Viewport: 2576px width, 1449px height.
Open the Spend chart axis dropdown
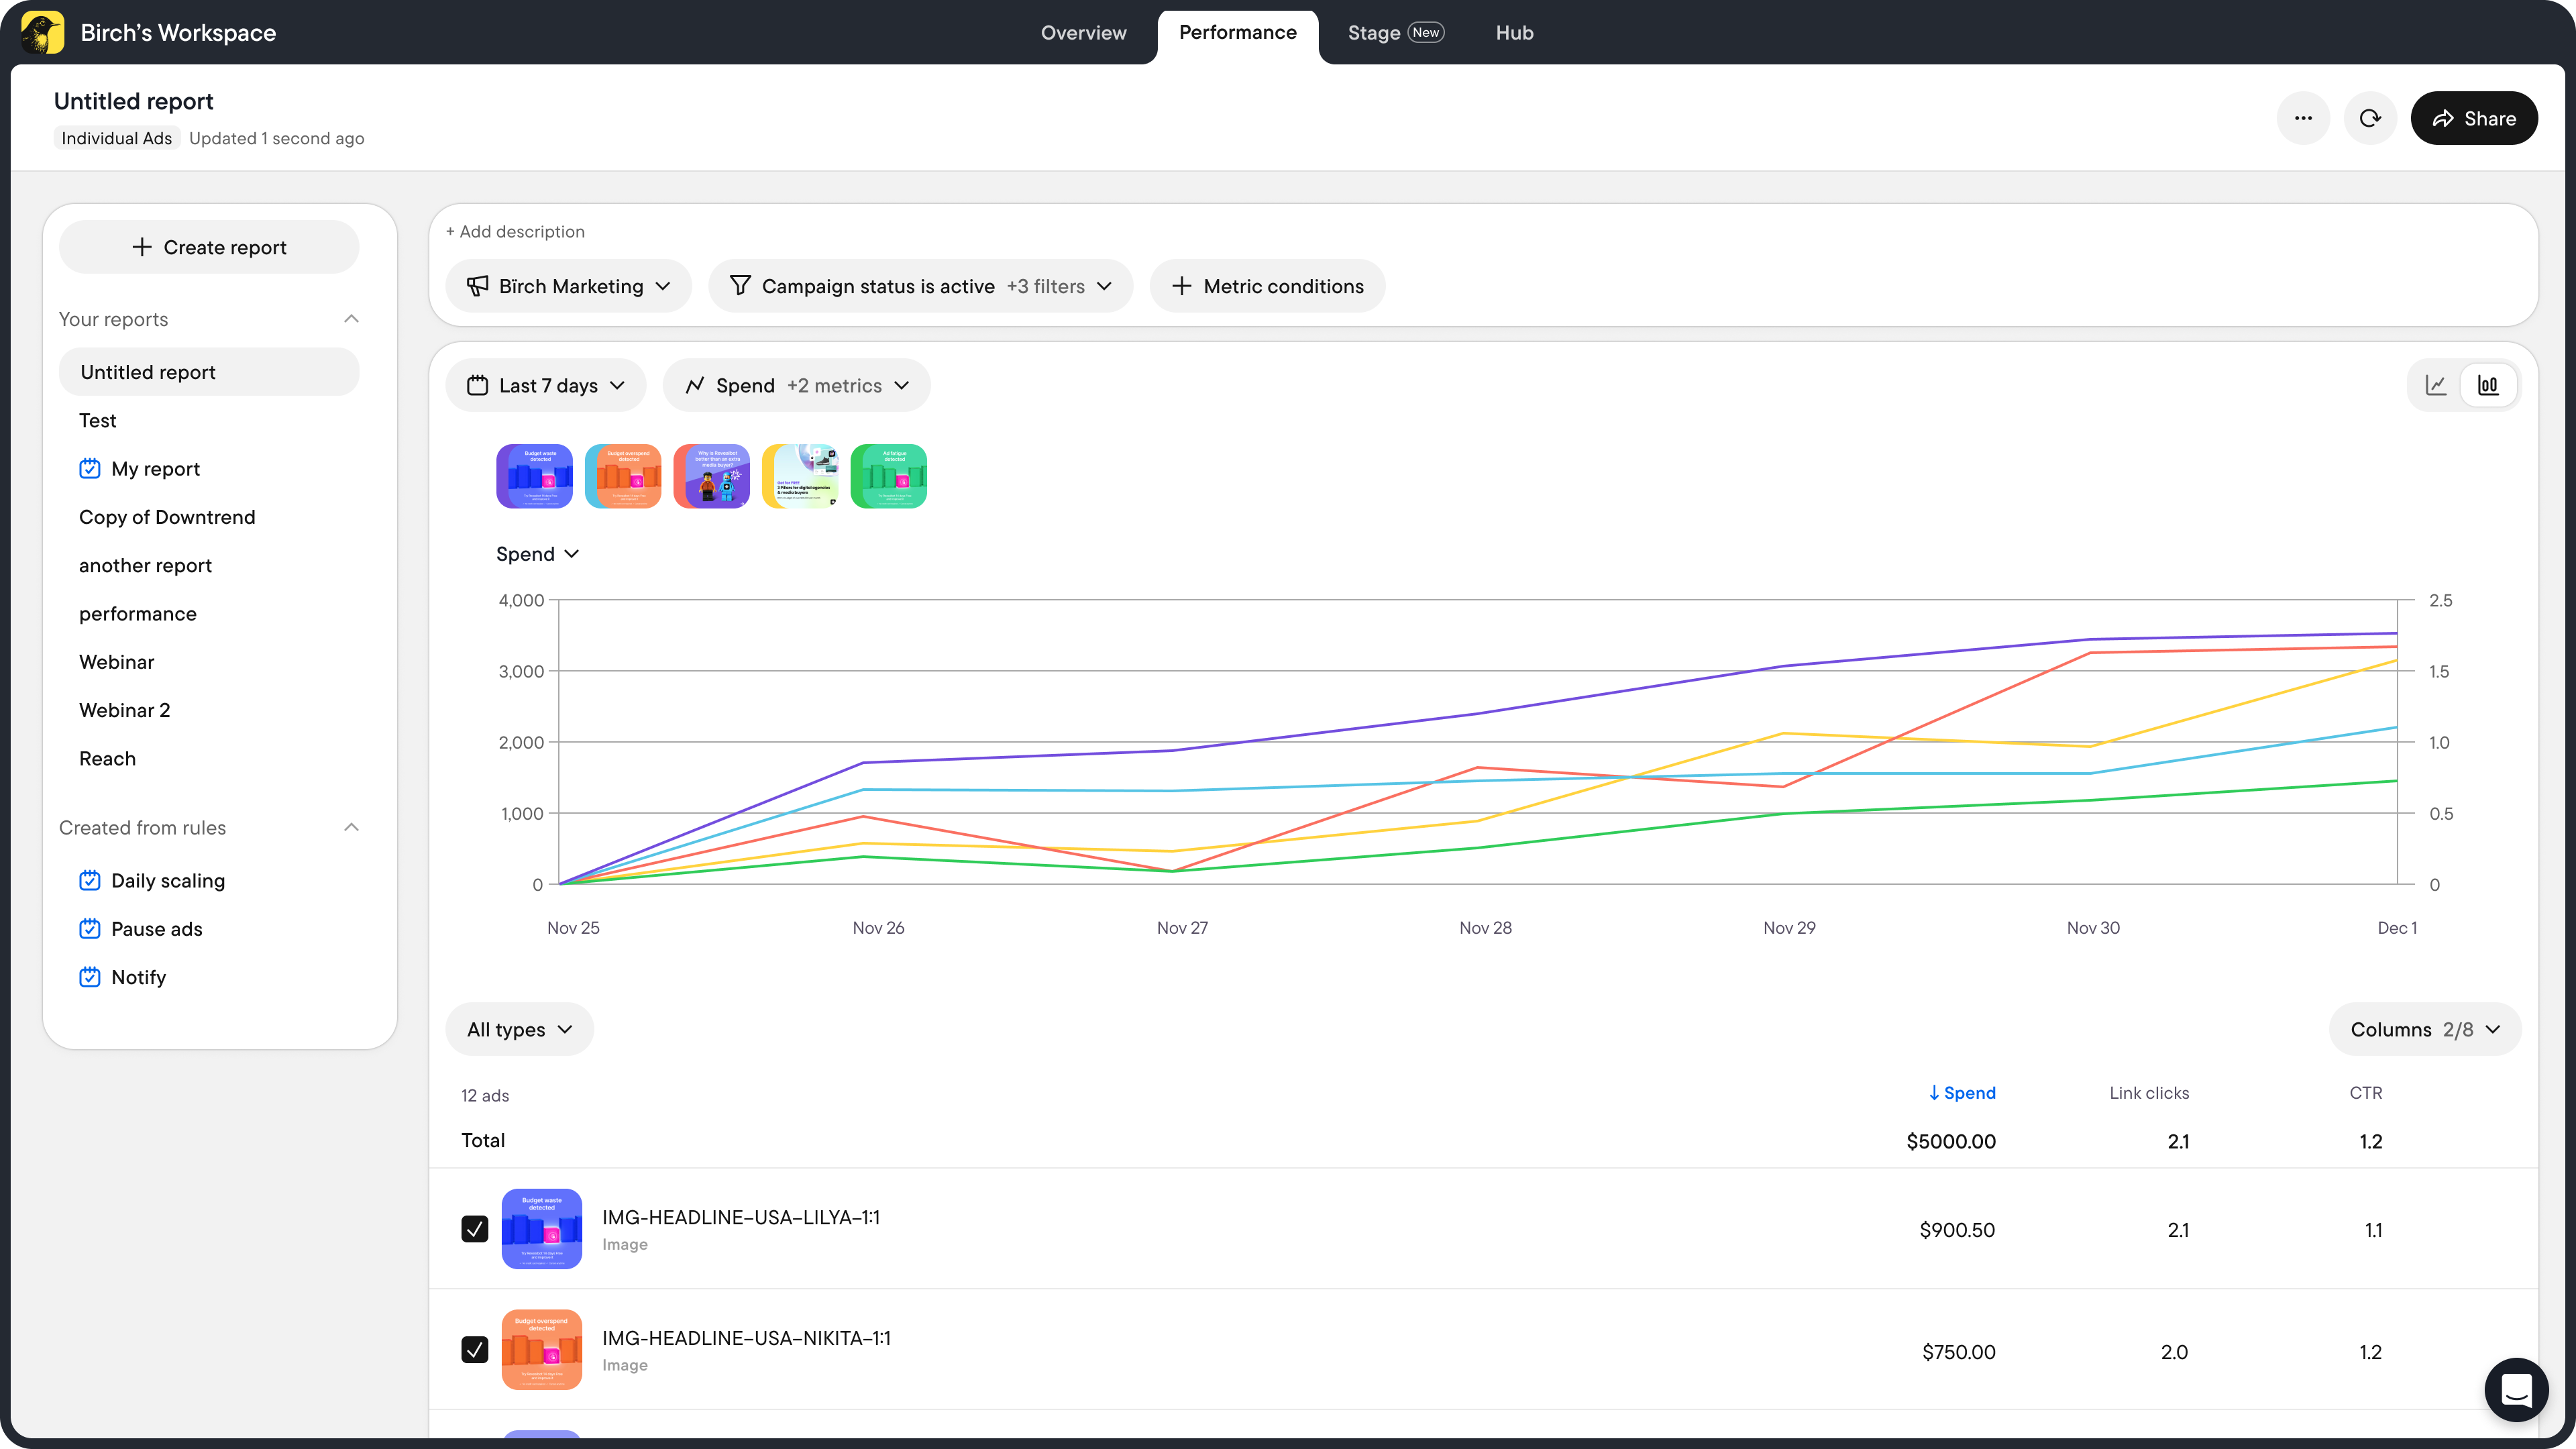coord(537,554)
